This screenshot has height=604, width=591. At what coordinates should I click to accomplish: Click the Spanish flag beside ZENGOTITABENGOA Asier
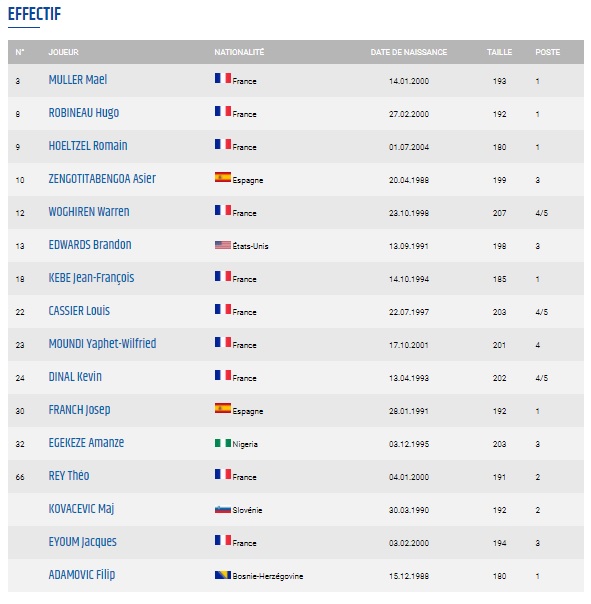(x=223, y=177)
